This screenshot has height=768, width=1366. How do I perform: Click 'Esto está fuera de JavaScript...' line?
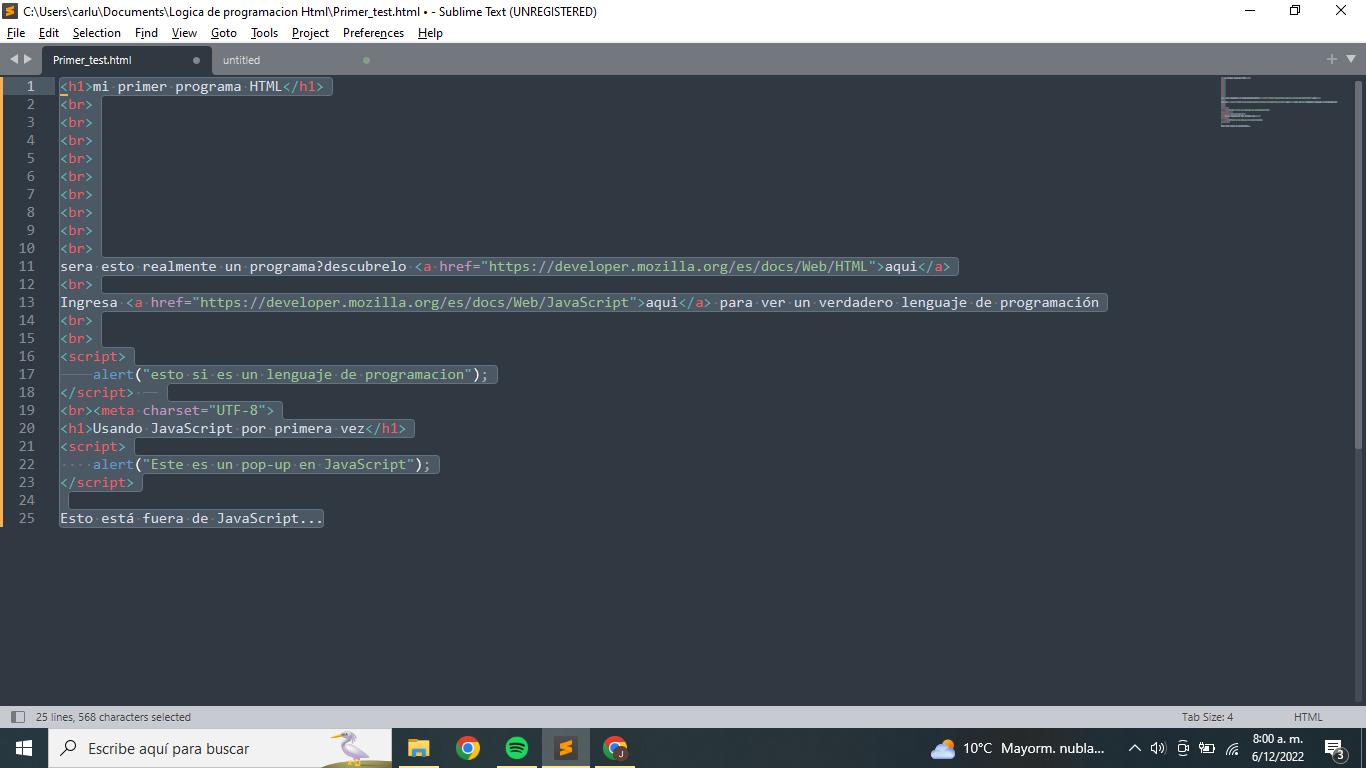pyautogui.click(x=192, y=518)
